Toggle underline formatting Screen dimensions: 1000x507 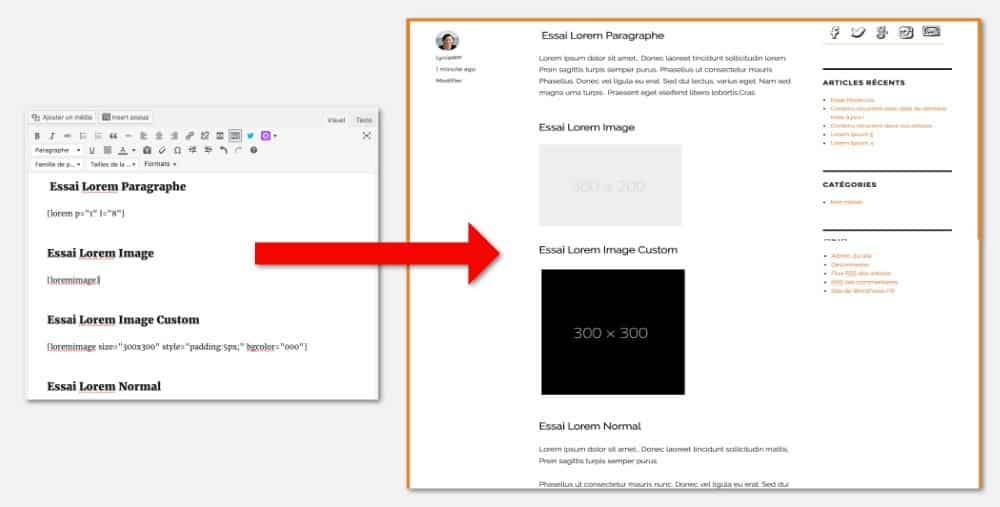coord(92,150)
